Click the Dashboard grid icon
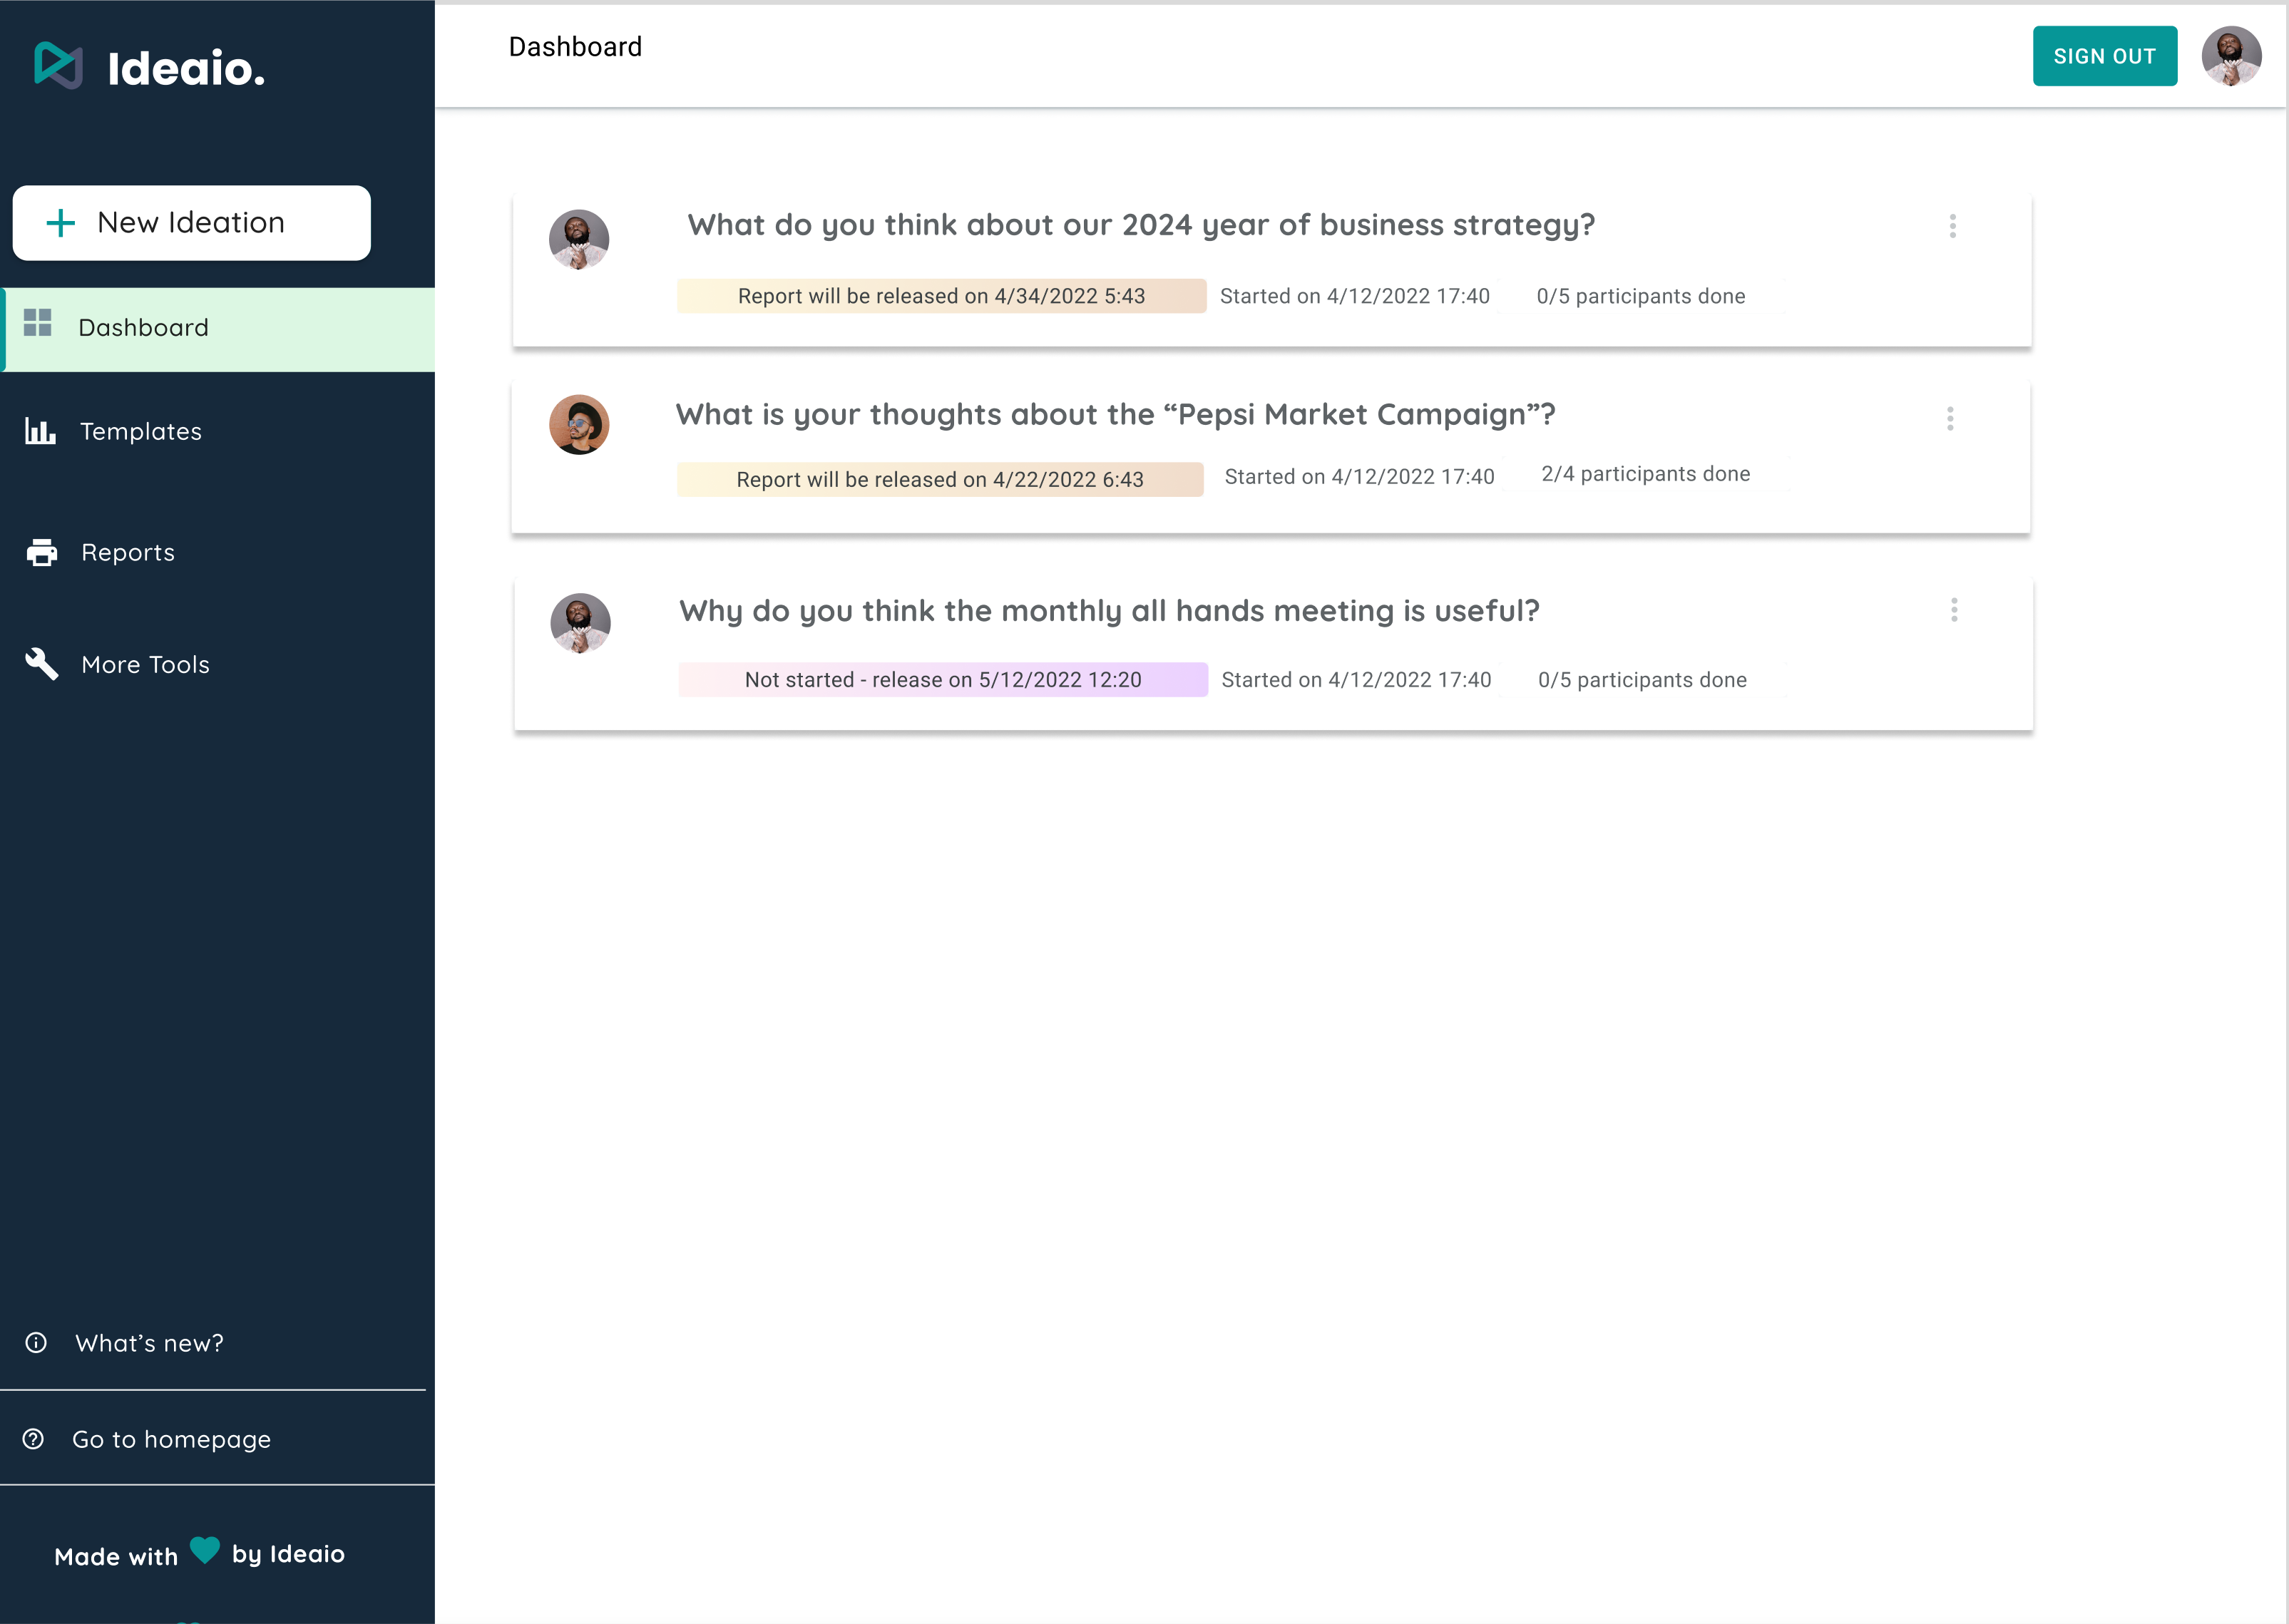Screen dimensions: 2289x1624 38,323
